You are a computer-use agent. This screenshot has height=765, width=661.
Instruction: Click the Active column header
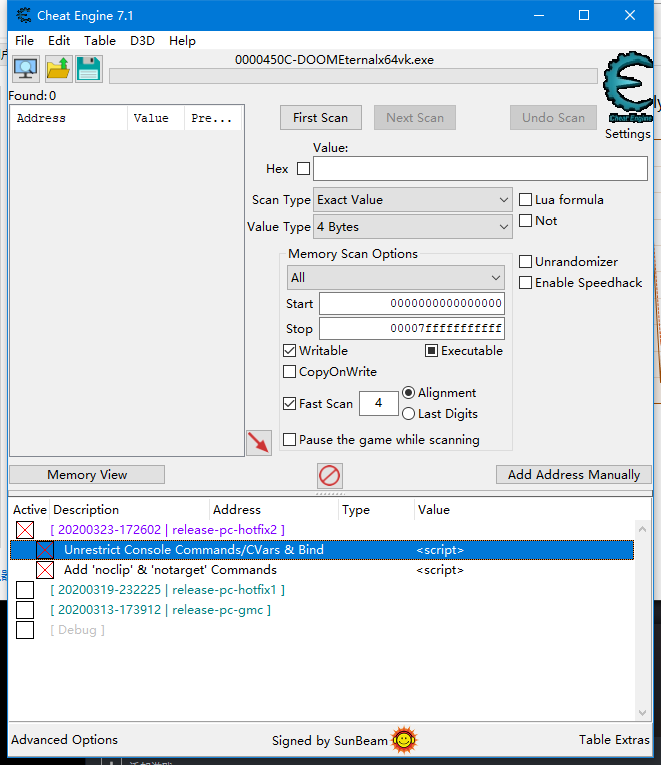click(30, 510)
